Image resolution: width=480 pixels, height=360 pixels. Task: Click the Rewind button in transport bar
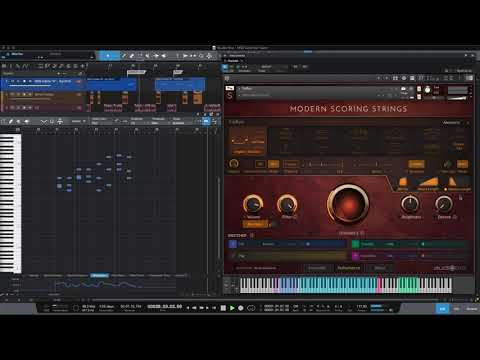coord(194,308)
